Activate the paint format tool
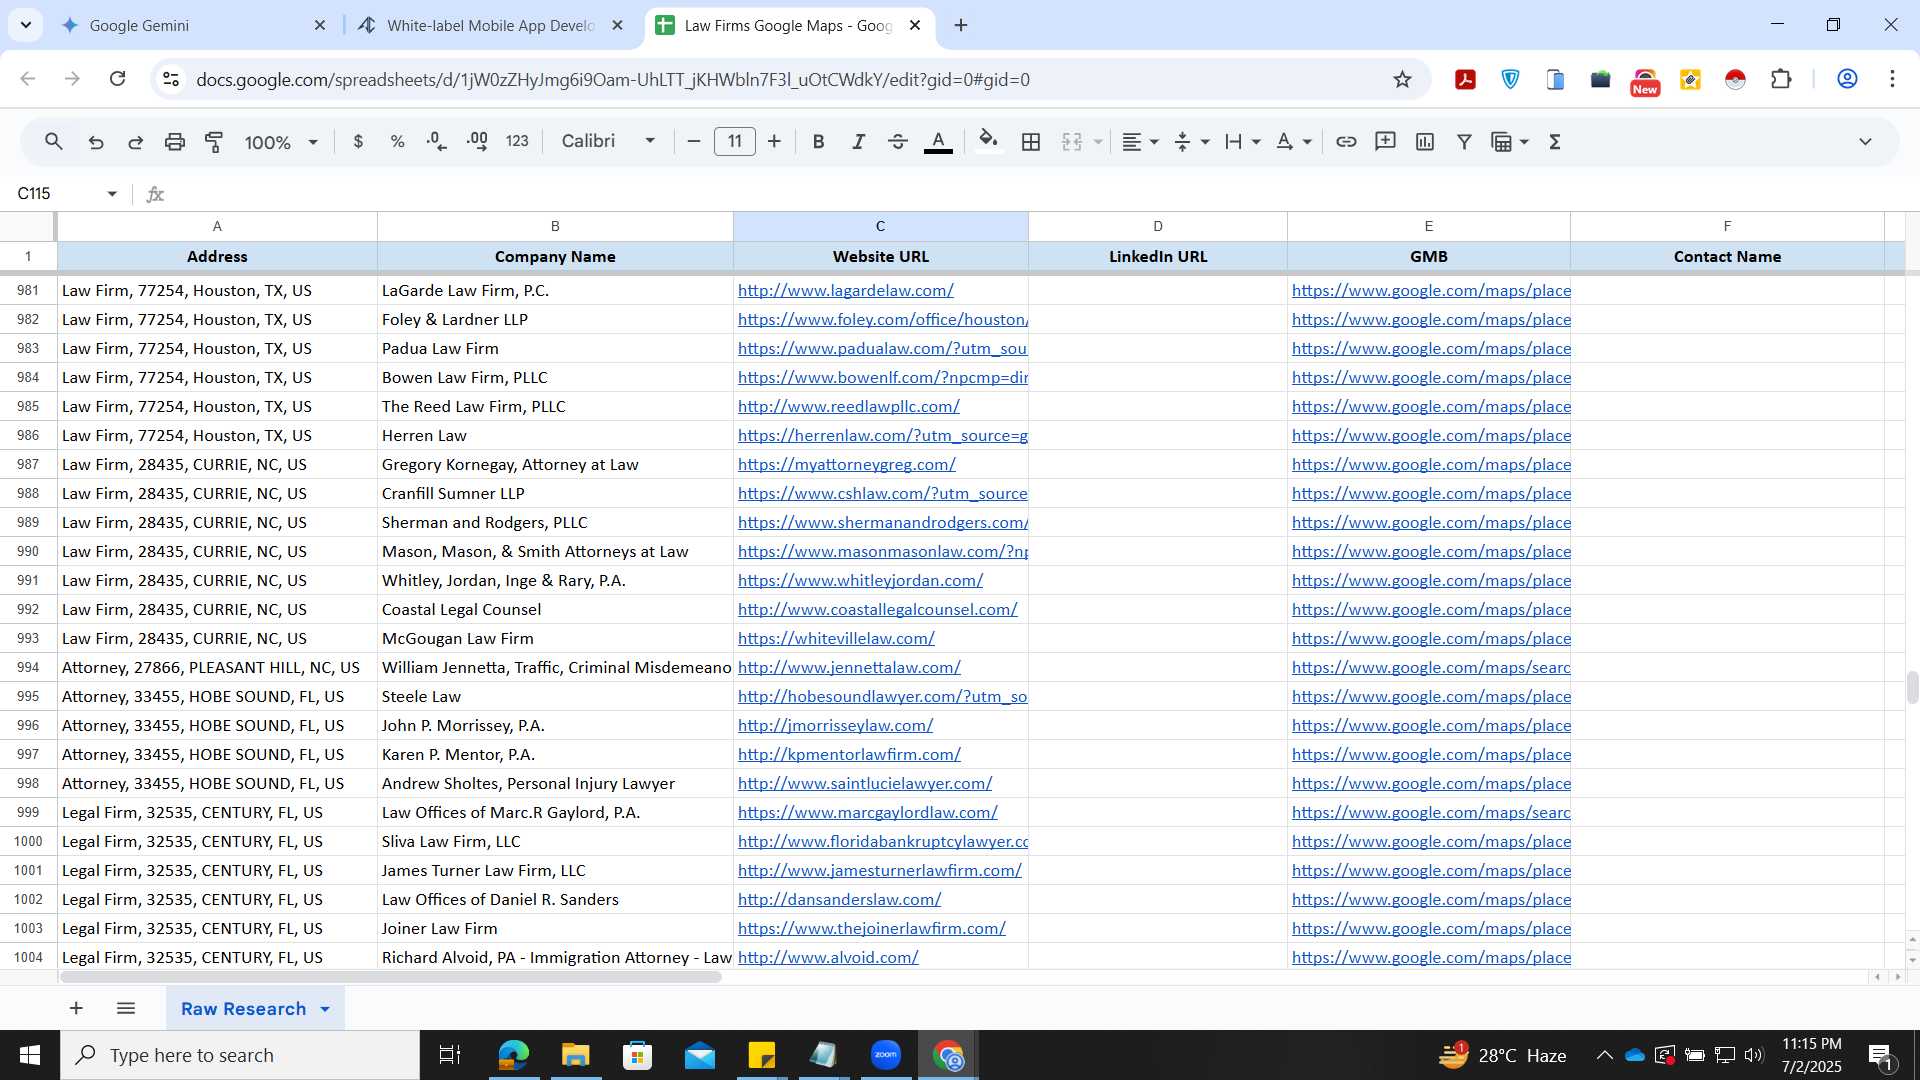This screenshot has width=1920, height=1080. click(214, 142)
